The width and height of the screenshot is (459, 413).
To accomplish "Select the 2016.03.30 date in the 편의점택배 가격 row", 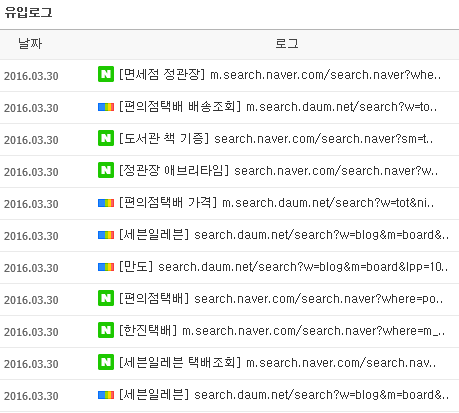I will click(31, 204).
